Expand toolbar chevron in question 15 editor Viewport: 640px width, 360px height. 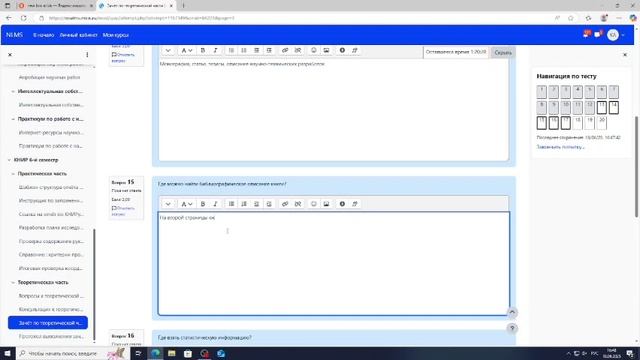point(168,204)
